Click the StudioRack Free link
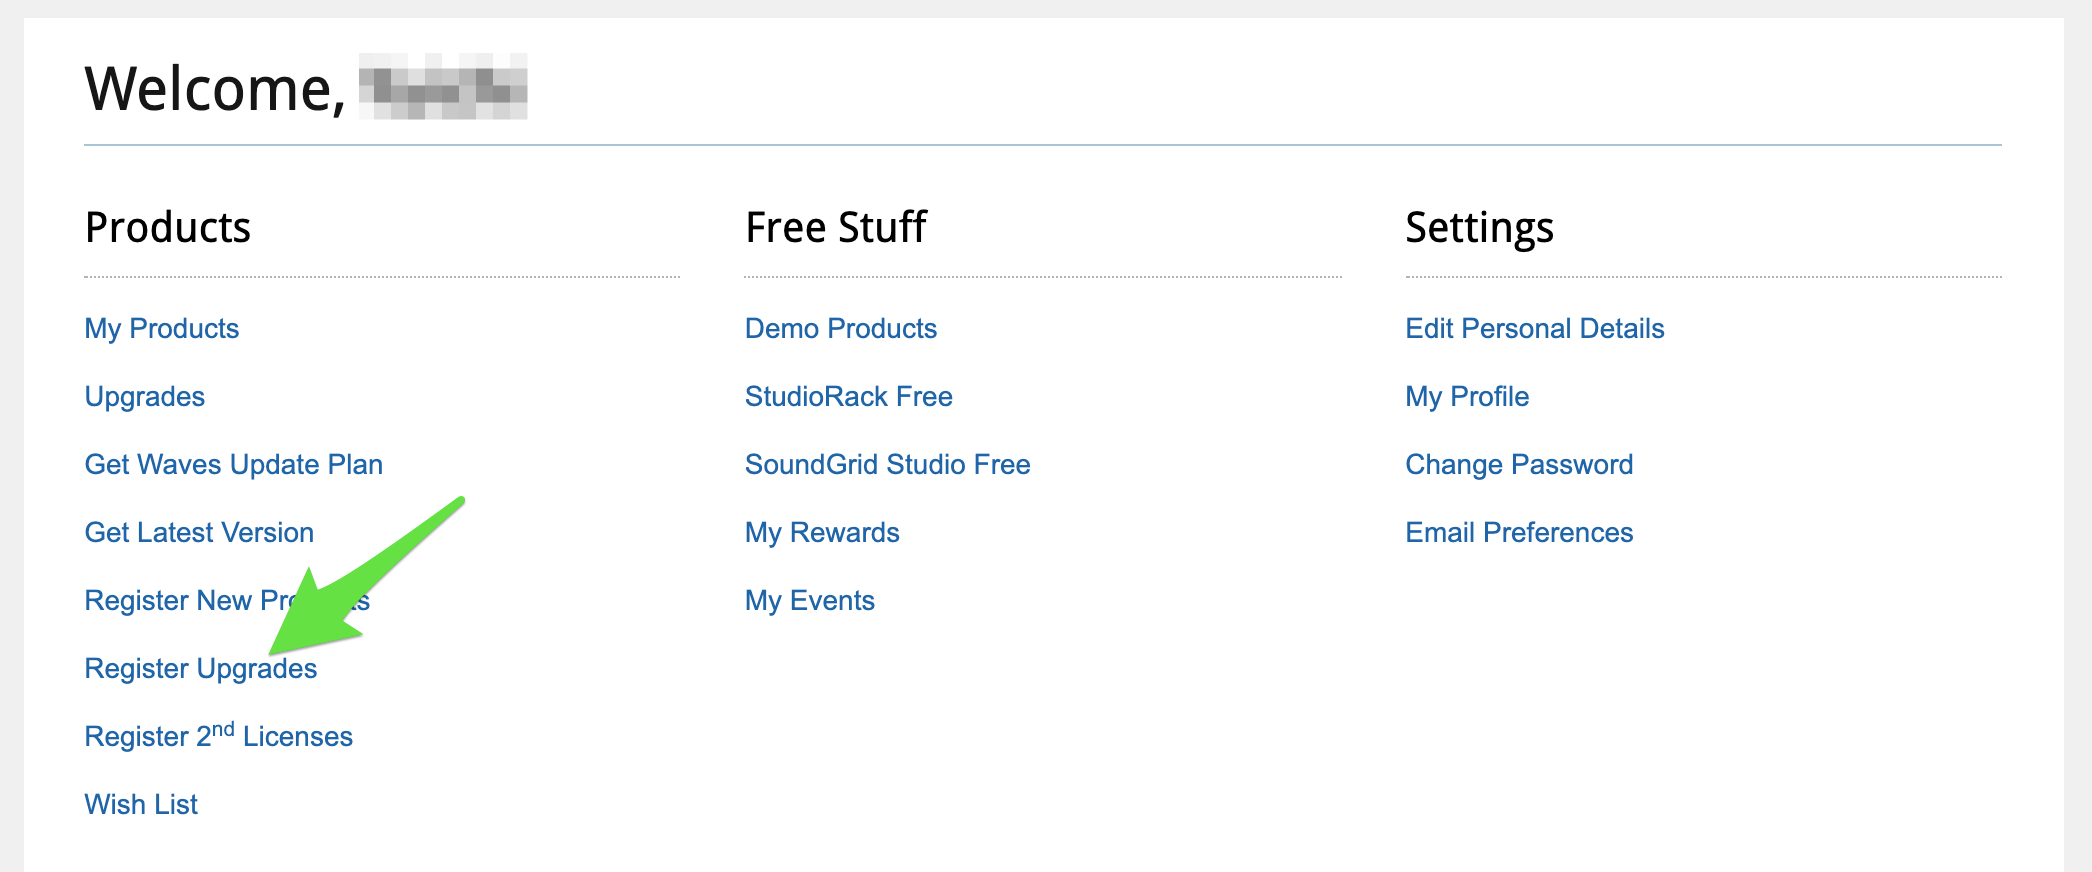The height and width of the screenshot is (872, 2092). coord(849,397)
